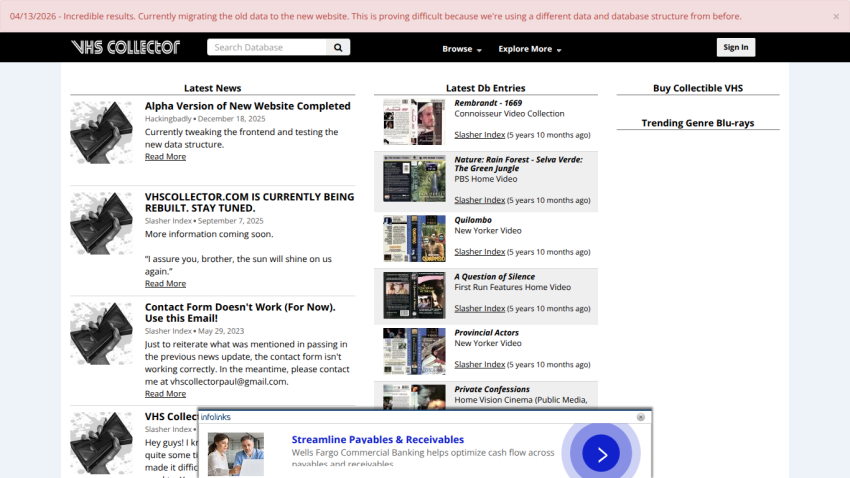Expand the Explore More menu
Viewport: 850px width, 478px height.
coord(530,49)
